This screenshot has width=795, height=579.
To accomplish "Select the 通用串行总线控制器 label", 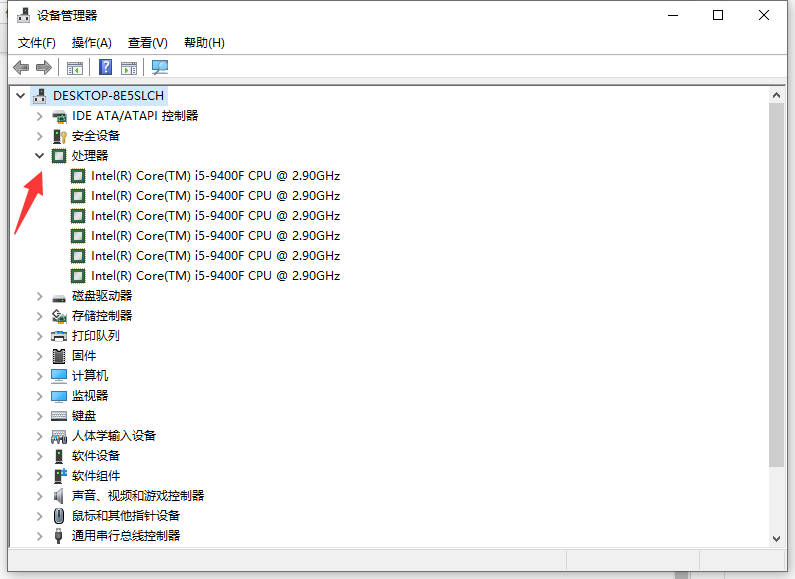I will coord(126,535).
